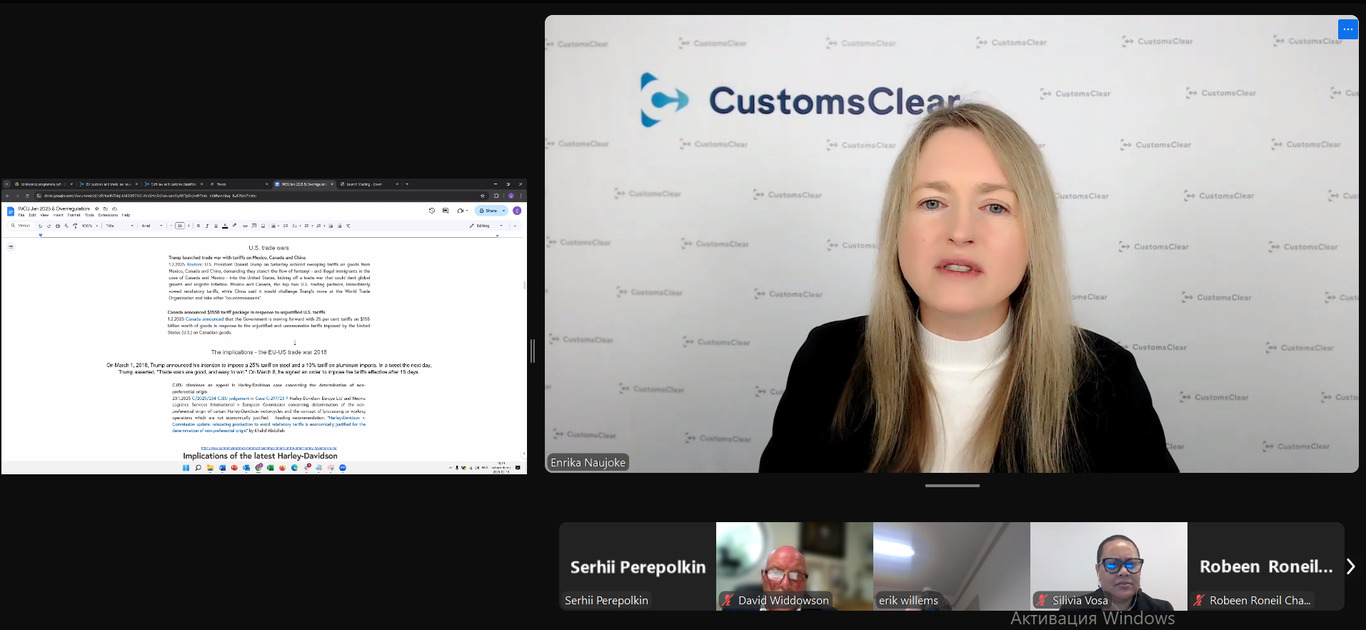This screenshot has width=1366, height=630.
Task: Collapse the Docs toolbar with the chevron
Action: (x=515, y=226)
